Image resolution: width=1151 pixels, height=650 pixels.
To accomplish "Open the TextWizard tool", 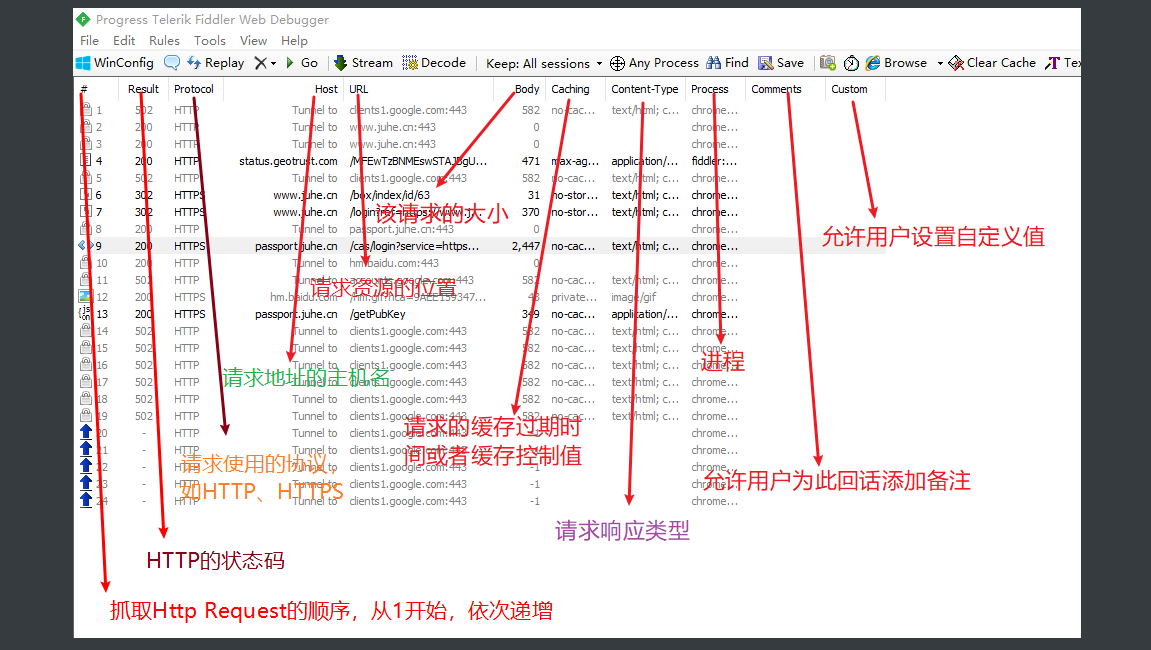I will [x=1063, y=63].
